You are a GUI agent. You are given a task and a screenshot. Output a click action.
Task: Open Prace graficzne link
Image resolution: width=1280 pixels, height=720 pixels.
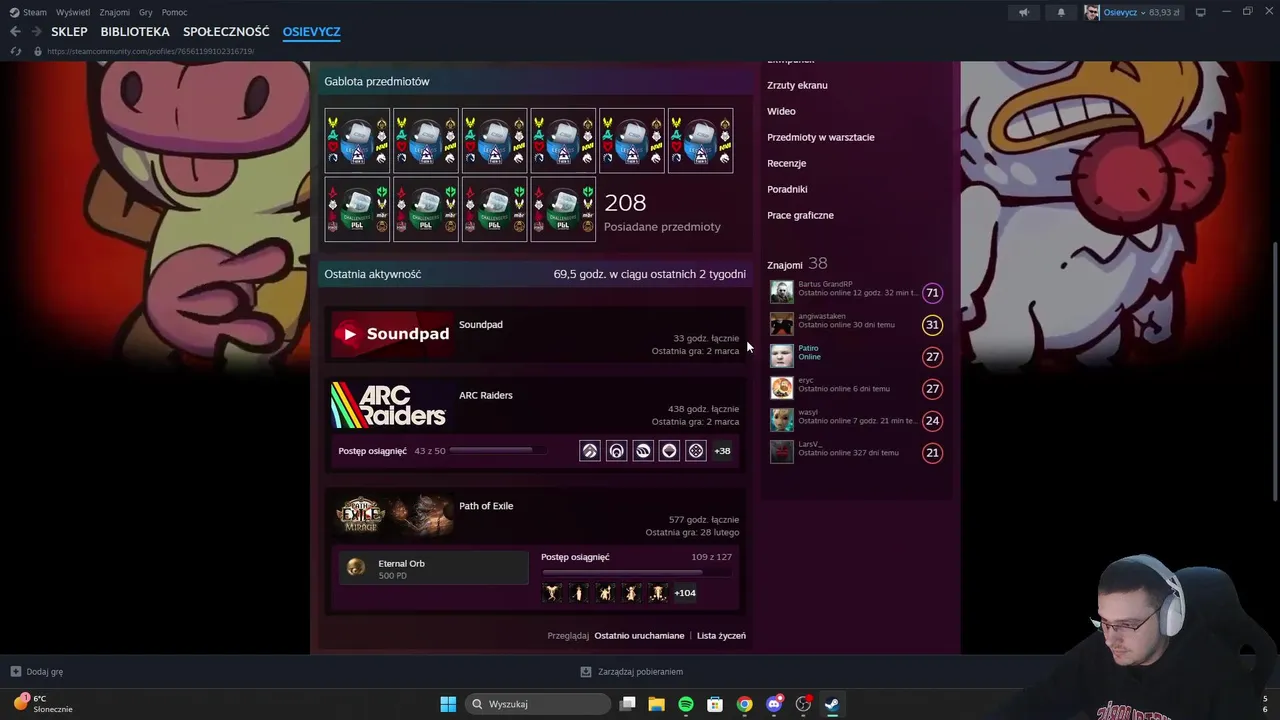[x=800, y=215]
